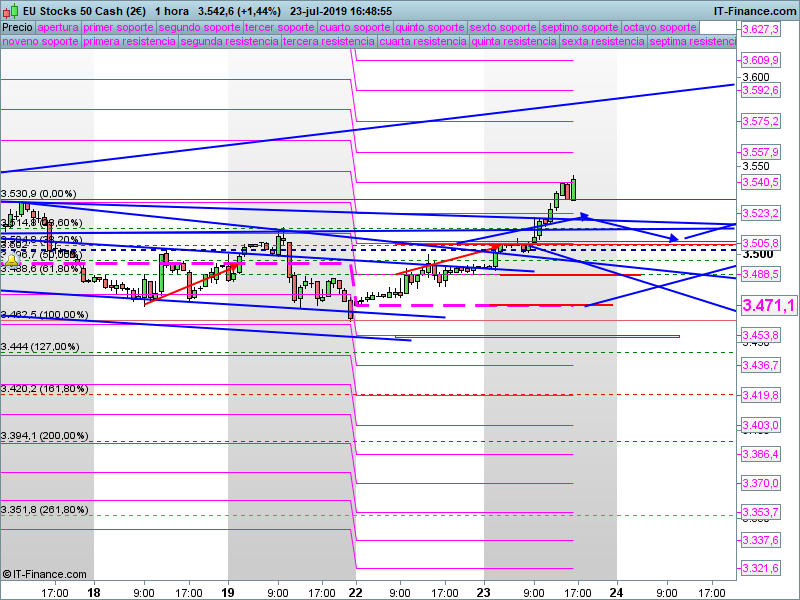Open the tercera resistencia indicator label

click(x=328, y=42)
